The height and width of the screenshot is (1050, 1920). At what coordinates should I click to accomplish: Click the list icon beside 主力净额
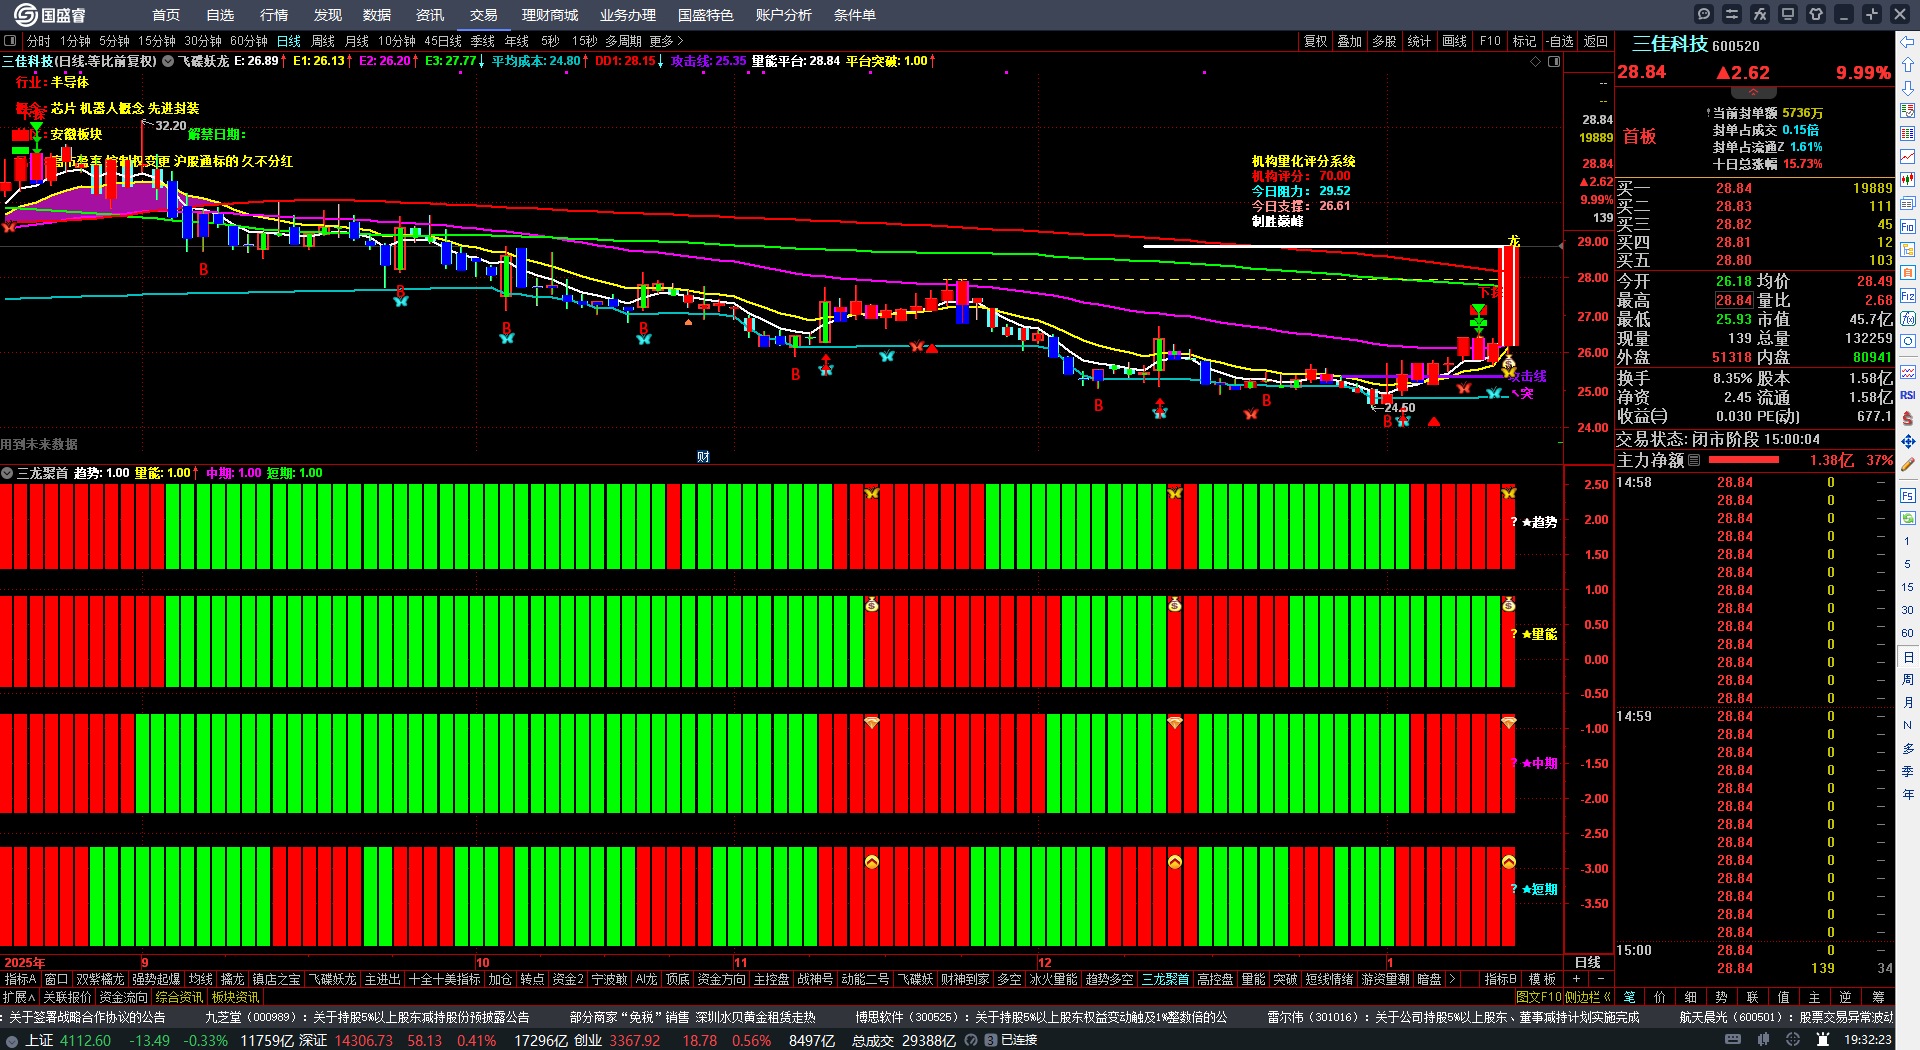(x=1694, y=460)
